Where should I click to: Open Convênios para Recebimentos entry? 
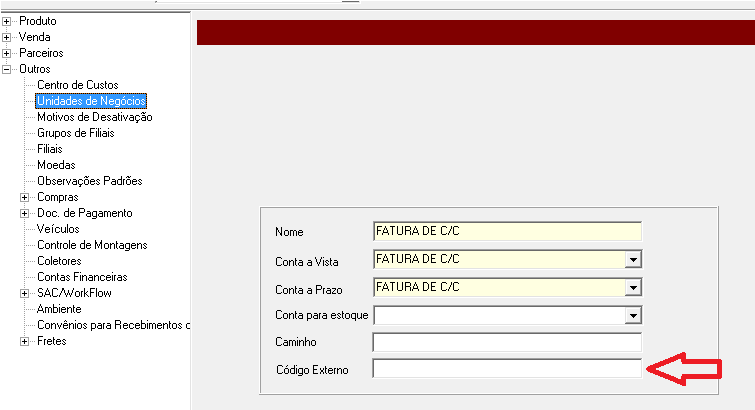[113, 325]
